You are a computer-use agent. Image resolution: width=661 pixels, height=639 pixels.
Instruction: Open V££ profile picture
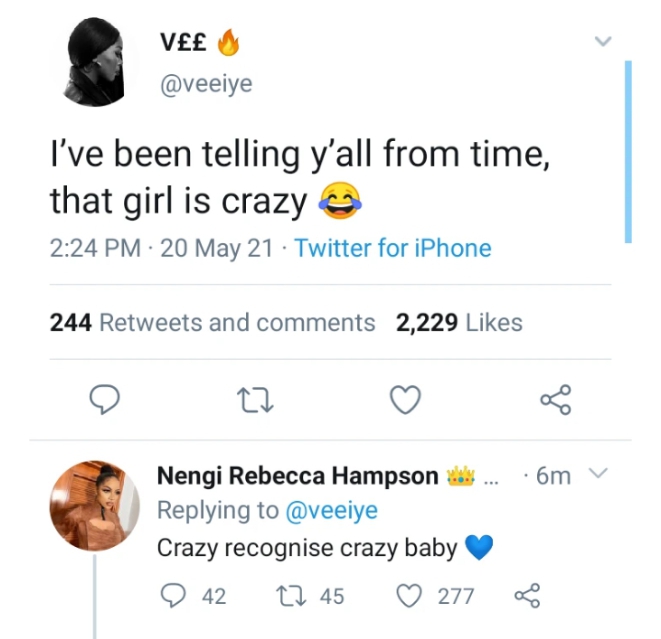pos(97,61)
